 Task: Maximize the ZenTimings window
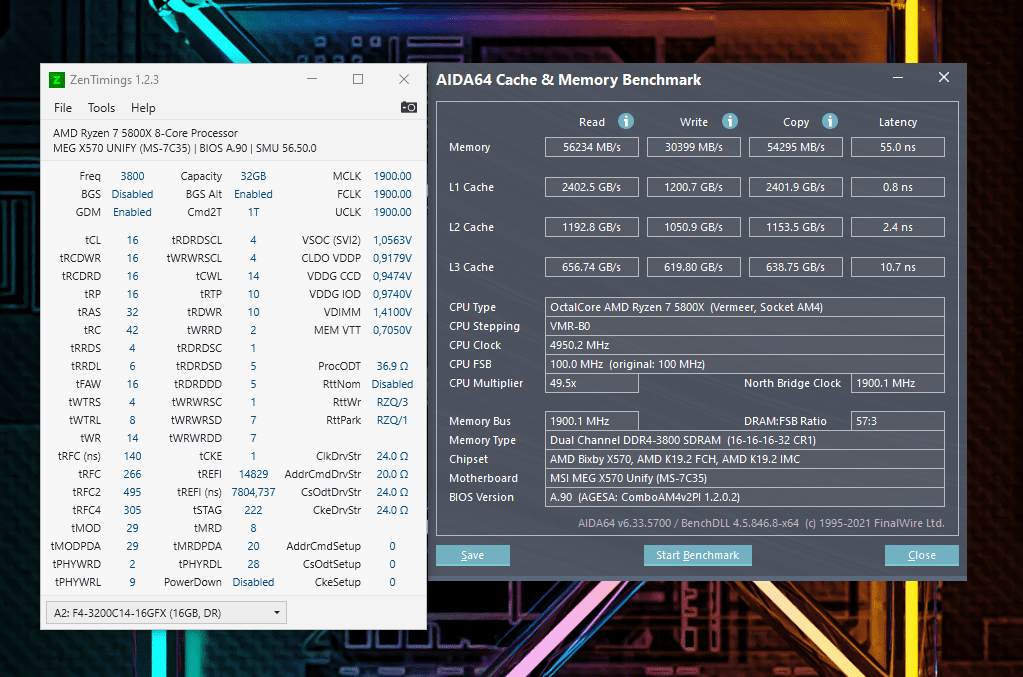358,79
